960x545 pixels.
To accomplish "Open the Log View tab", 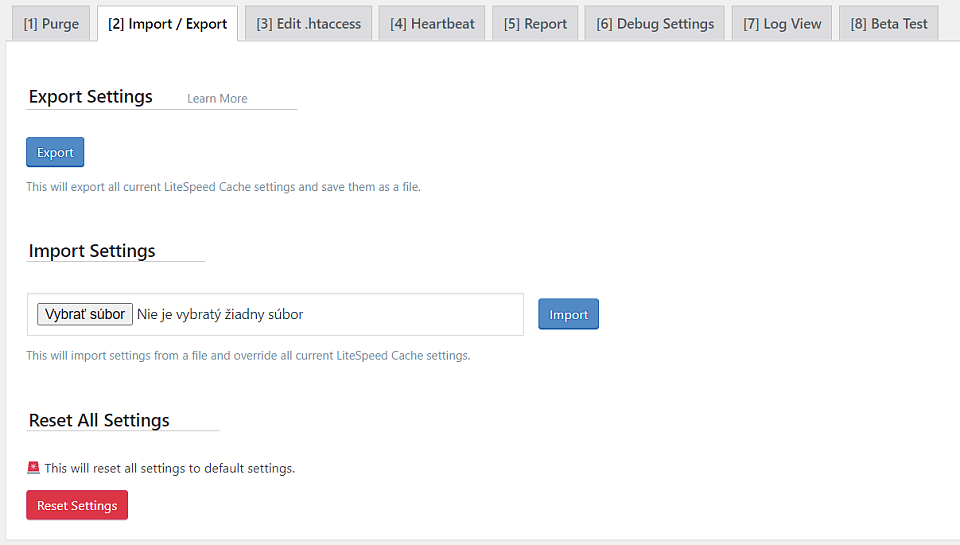I will pos(782,24).
